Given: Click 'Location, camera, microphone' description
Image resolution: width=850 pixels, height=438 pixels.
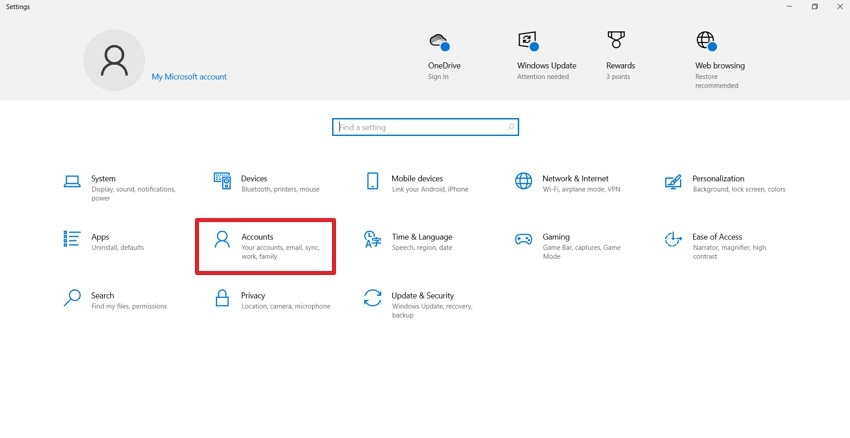Looking at the screenshot, I should pos(286,306).
